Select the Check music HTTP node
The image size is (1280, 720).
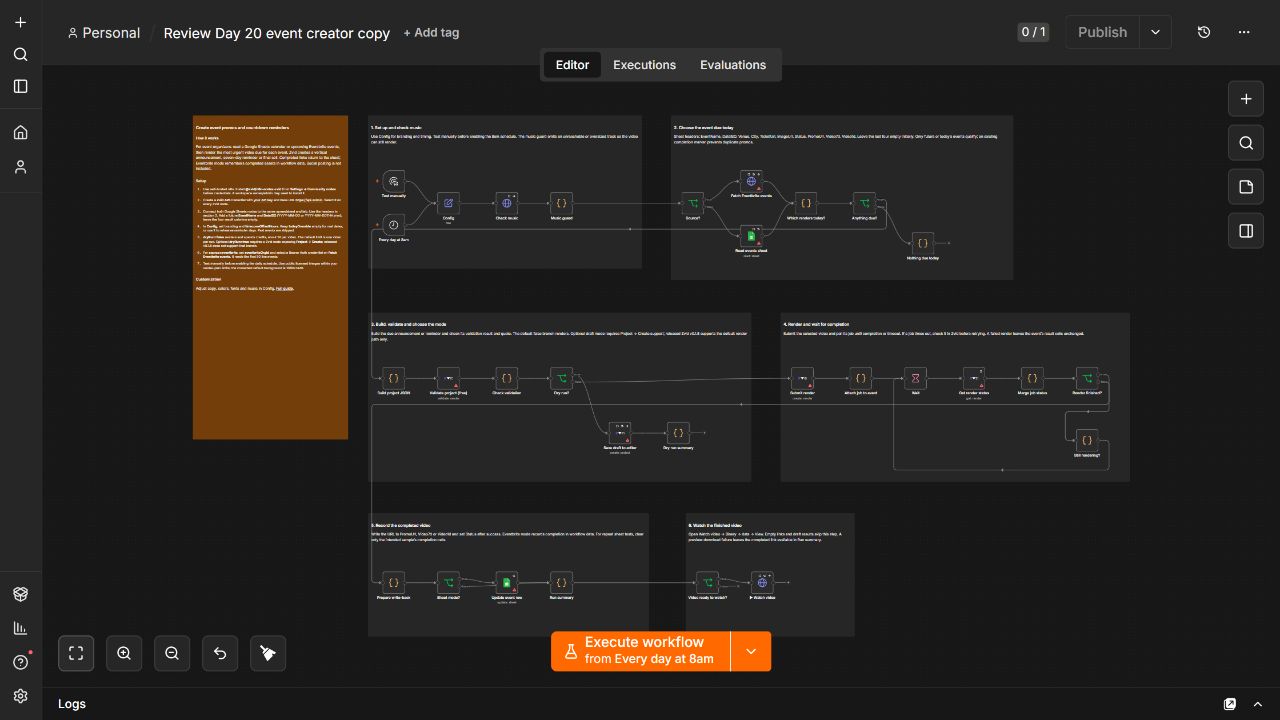click(x=507, y=203)
